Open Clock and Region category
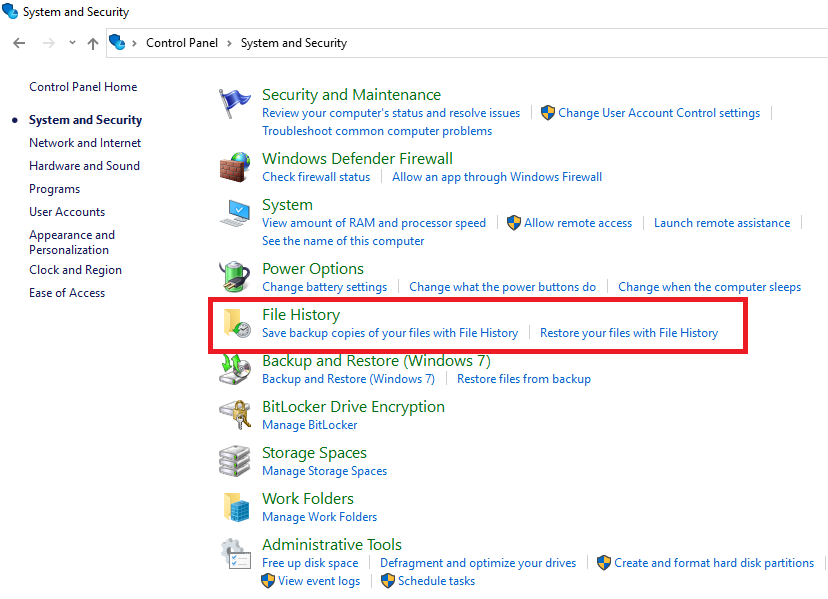 [x=76, y=270]
